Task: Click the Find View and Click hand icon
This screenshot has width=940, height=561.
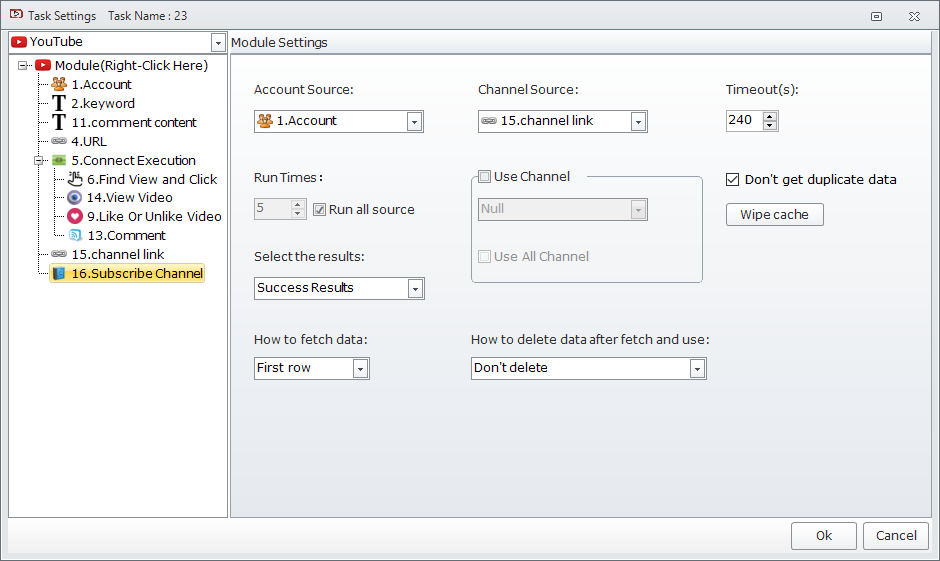Action: point(75,179)
